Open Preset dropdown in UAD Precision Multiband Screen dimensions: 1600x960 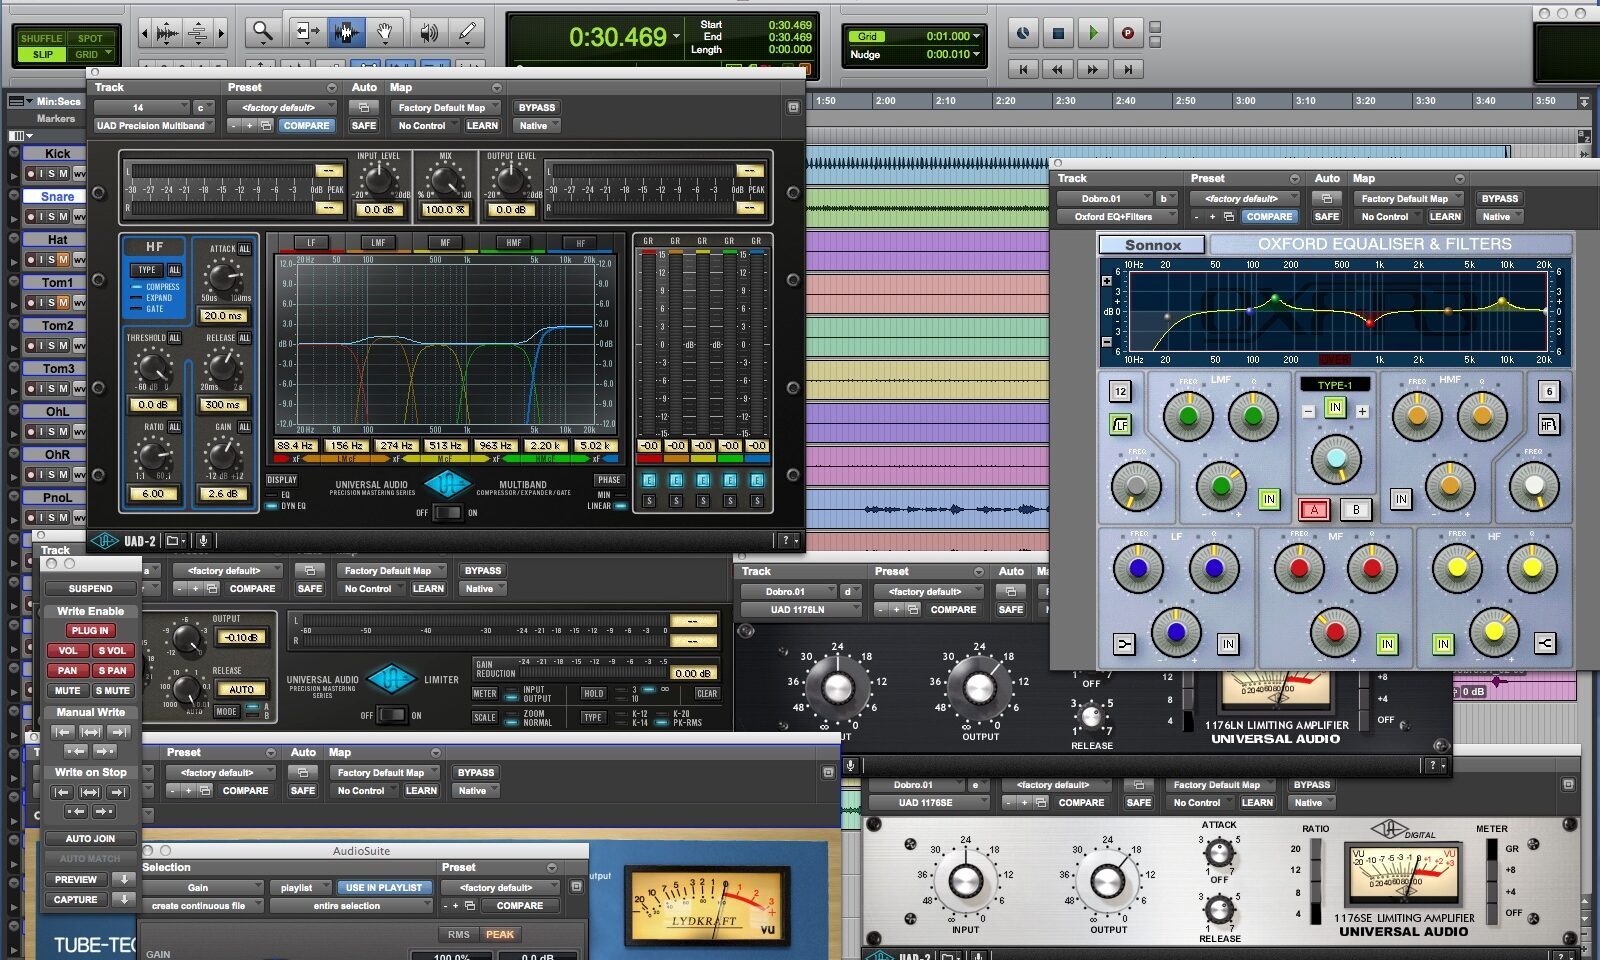point(281,108)
